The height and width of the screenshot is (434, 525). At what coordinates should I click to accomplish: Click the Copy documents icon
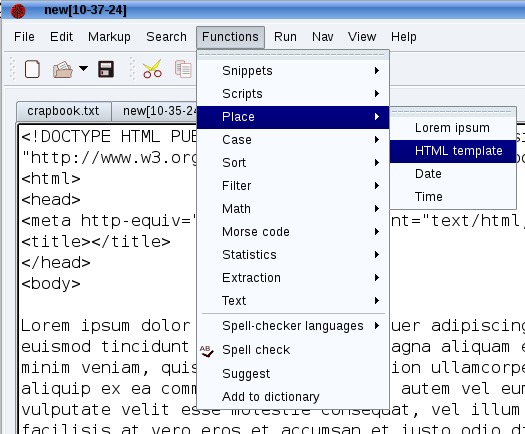point(183,69)
